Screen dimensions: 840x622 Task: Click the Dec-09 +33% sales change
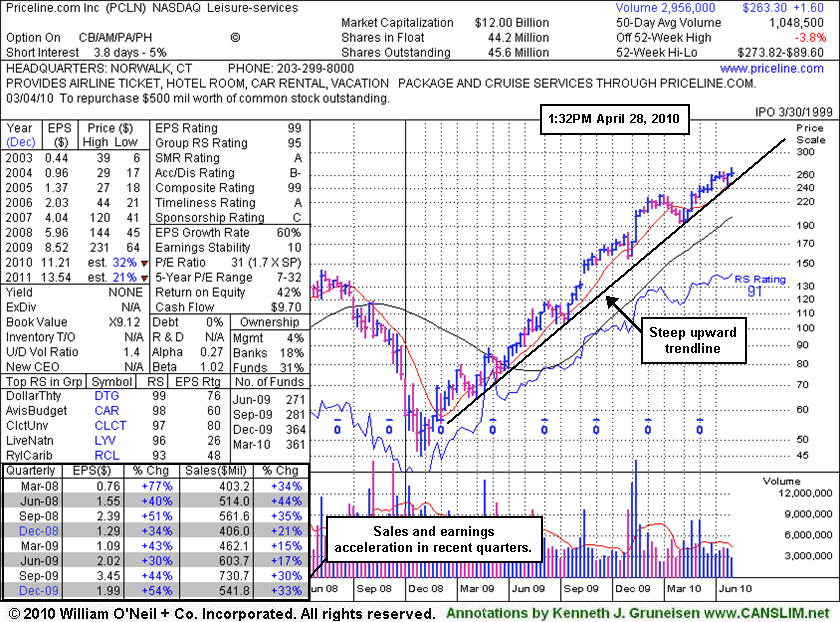(286, 591)
